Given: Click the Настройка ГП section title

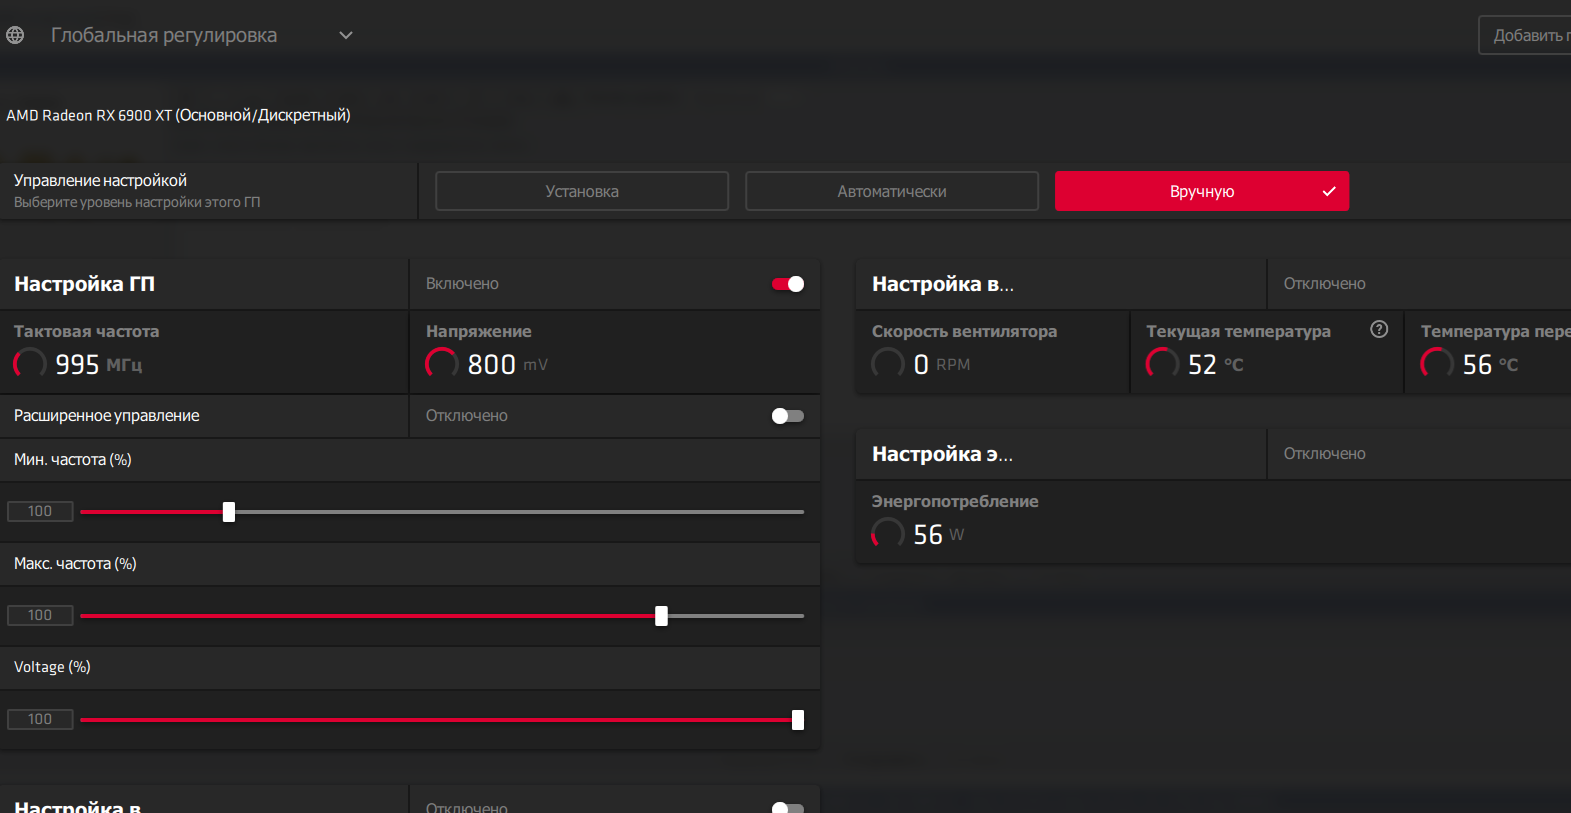Looking at the screenshot, I should point(84,284).
